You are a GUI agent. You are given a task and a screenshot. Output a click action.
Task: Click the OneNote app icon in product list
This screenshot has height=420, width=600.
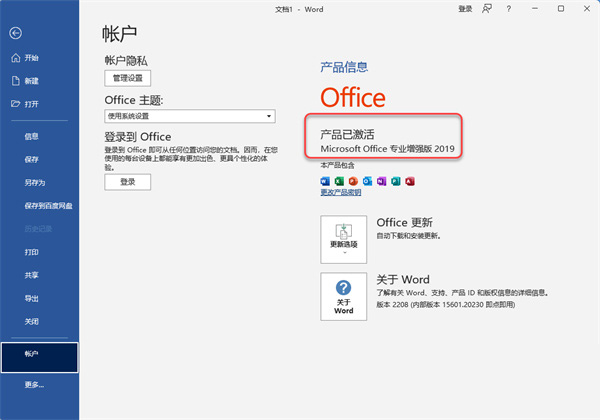(381, 180)
